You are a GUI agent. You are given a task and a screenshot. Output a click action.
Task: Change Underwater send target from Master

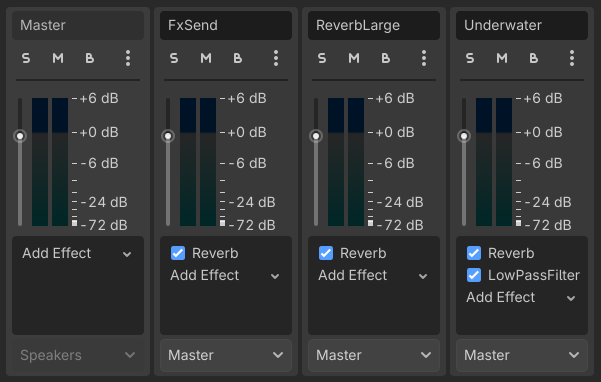(522, 355)
